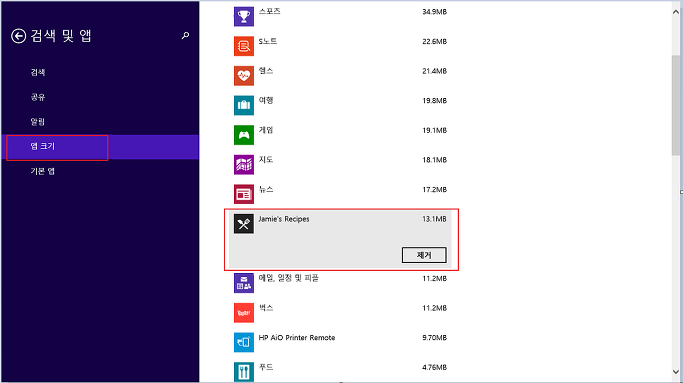
Task: Open search with magnifier icon
Action: click(186, 35)
